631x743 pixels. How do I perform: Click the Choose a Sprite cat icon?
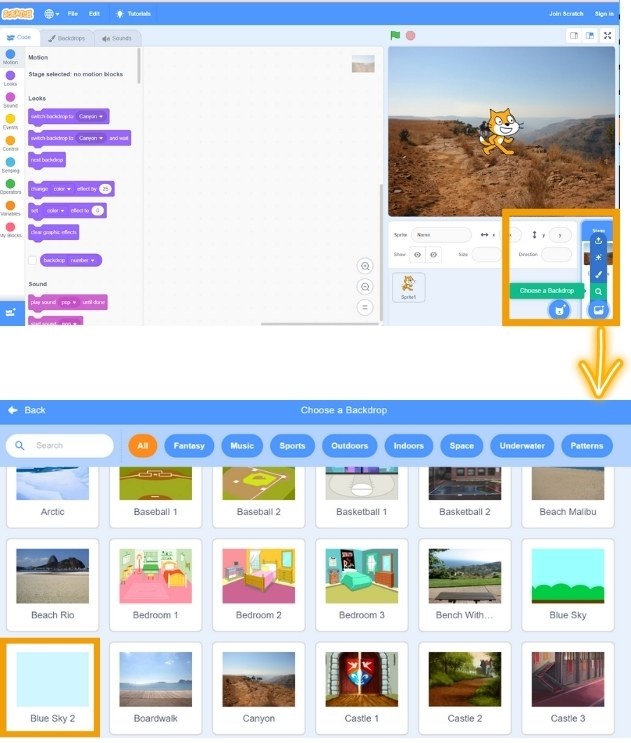click(x=559, y=310)
